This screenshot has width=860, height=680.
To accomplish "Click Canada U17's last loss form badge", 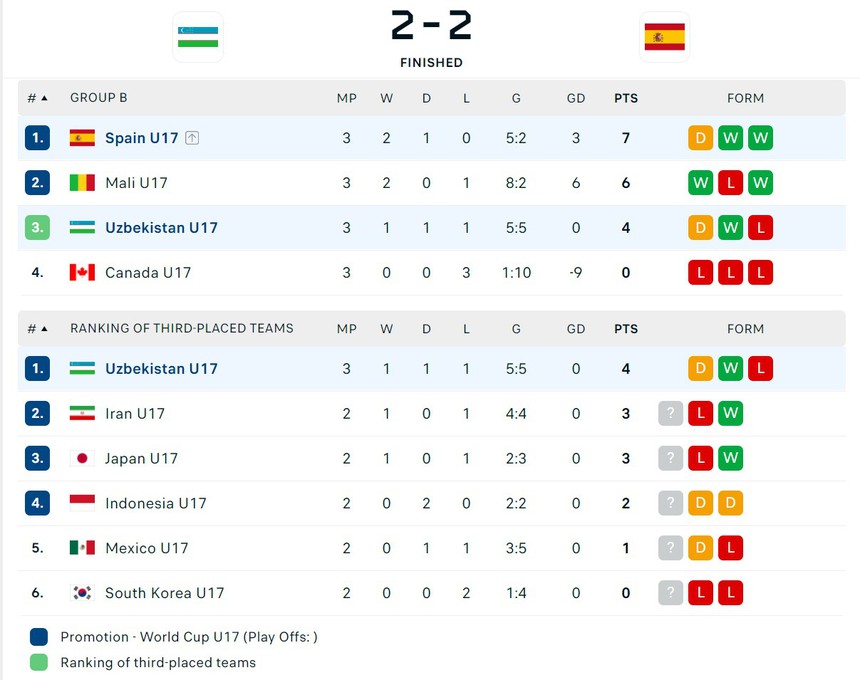I will (x=760, y=273).
